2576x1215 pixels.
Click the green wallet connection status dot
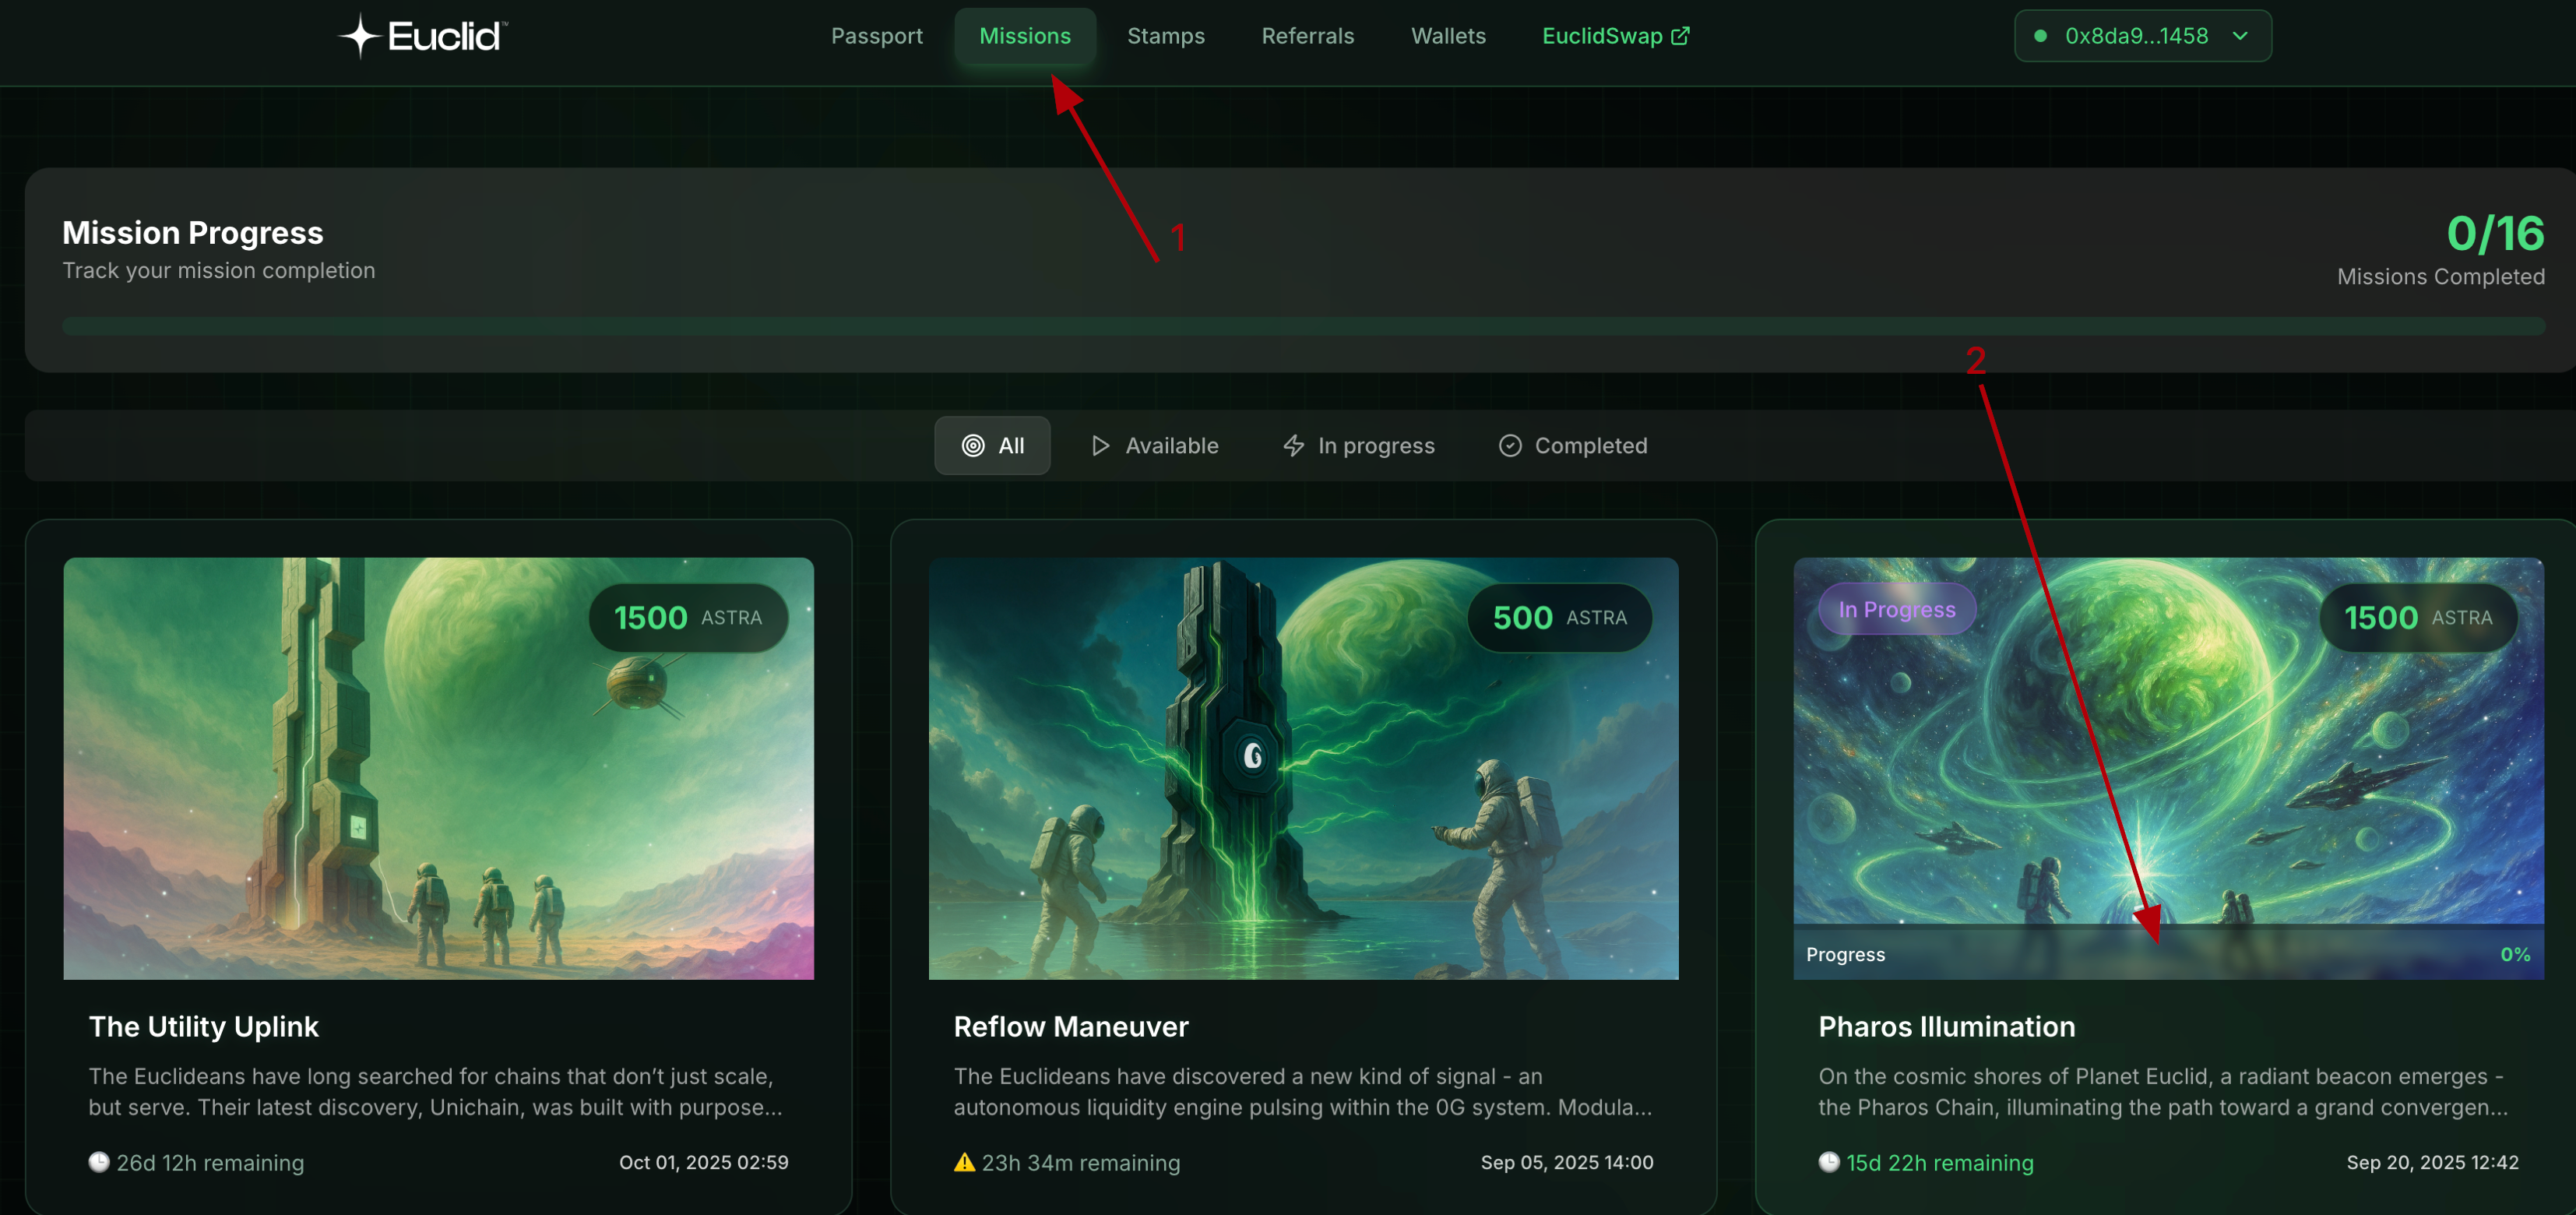[x=2040, y=36]
